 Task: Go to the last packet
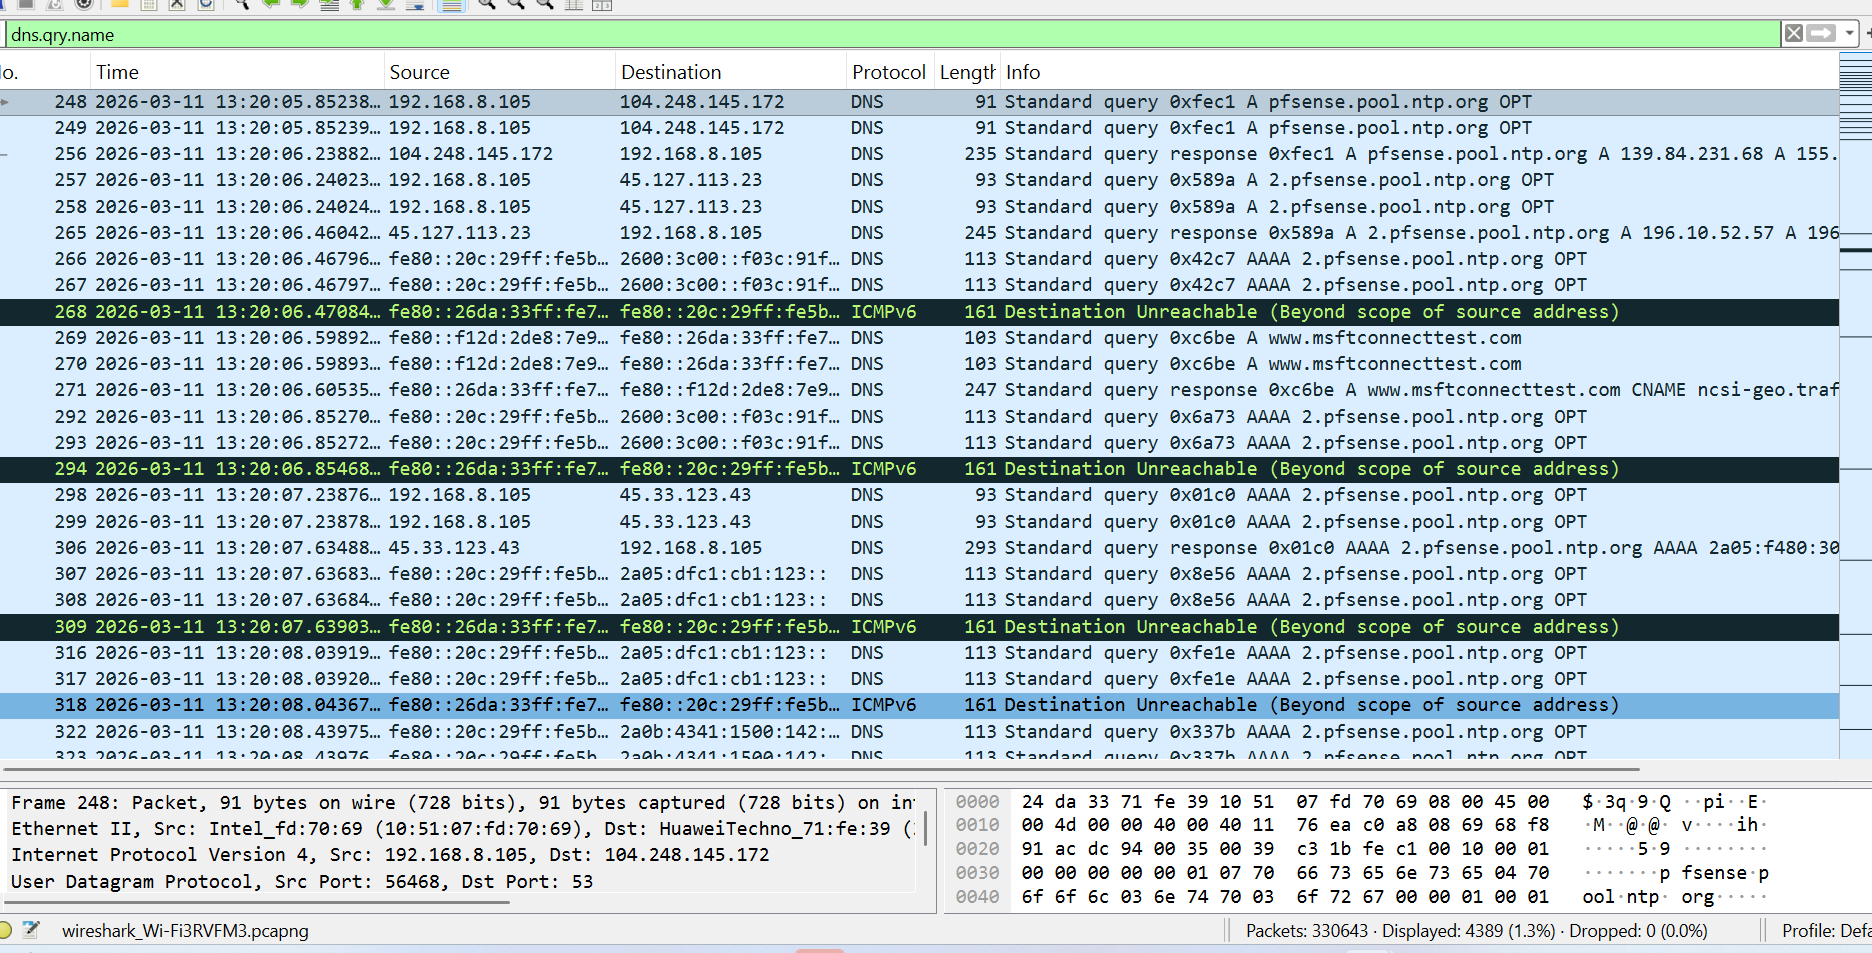tap(384, 6)
